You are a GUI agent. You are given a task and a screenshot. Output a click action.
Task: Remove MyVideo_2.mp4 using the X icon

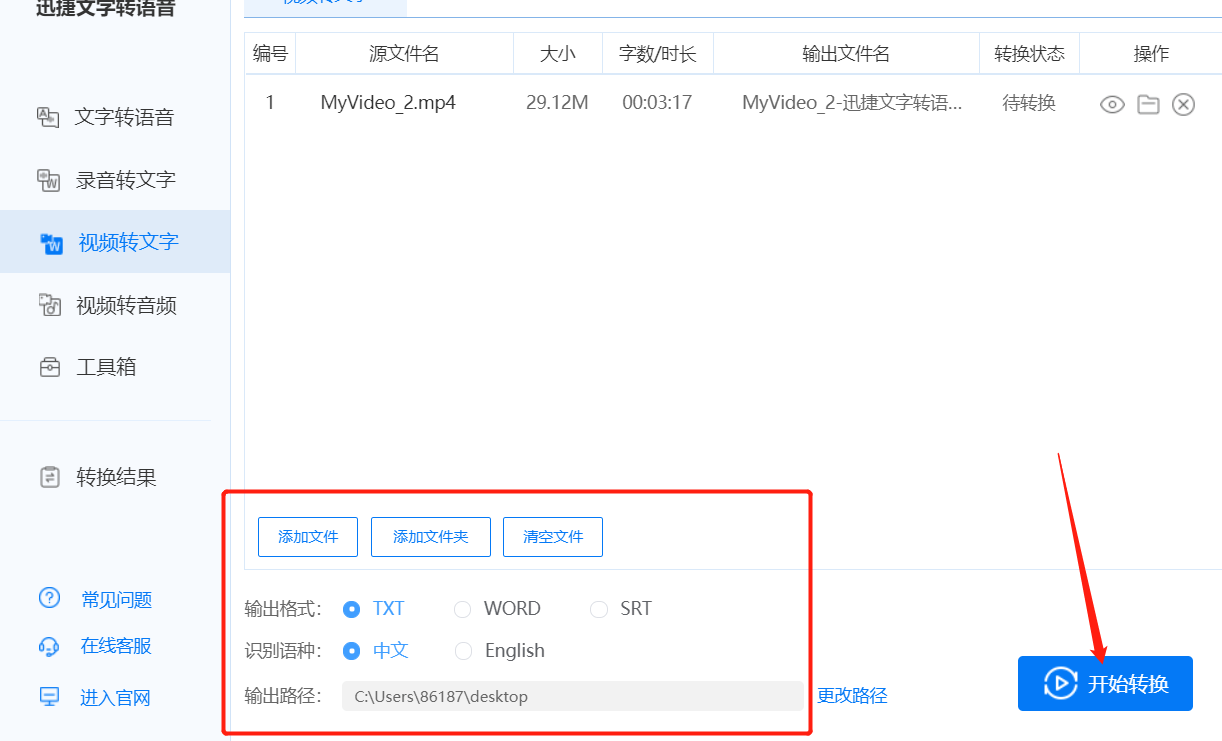click(1183, 104)
